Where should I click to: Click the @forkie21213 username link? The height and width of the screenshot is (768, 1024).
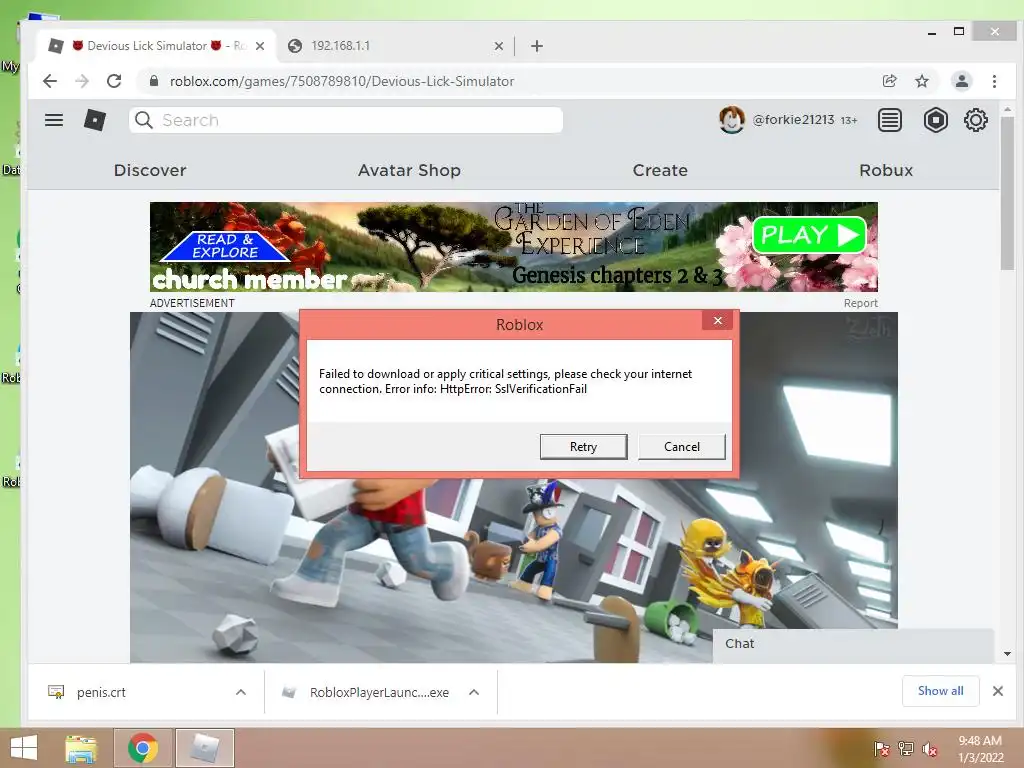point(793,120)
